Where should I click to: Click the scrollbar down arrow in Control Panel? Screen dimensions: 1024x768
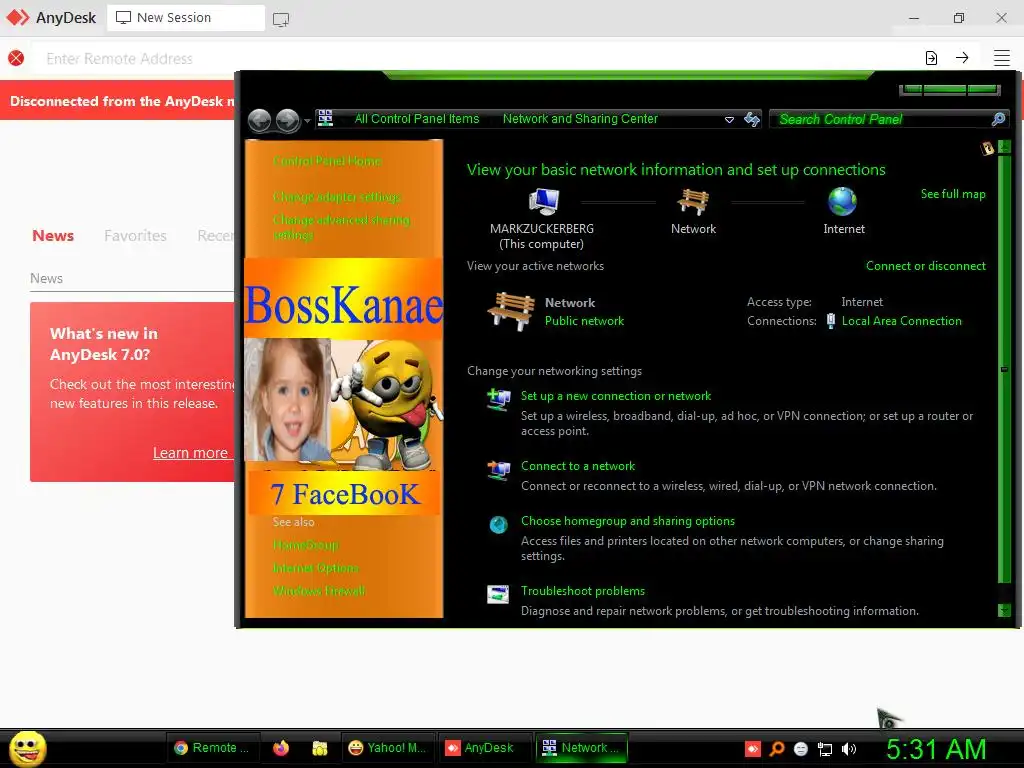[x=1004, y=610]
